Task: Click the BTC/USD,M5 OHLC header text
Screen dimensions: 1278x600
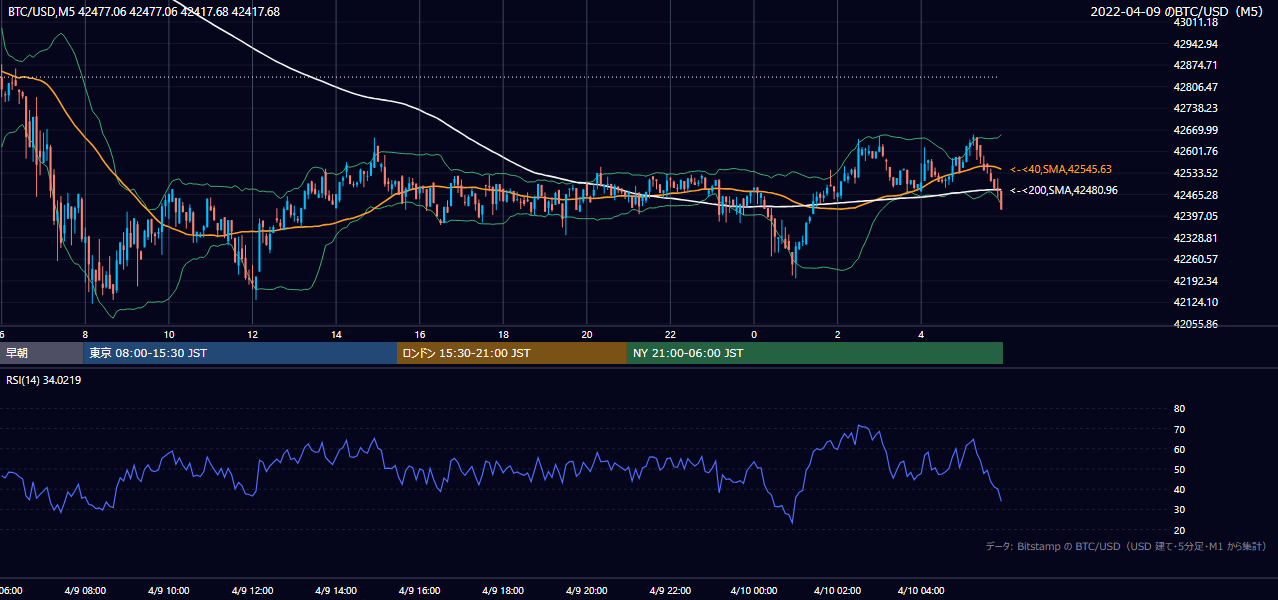Action: 144,12
